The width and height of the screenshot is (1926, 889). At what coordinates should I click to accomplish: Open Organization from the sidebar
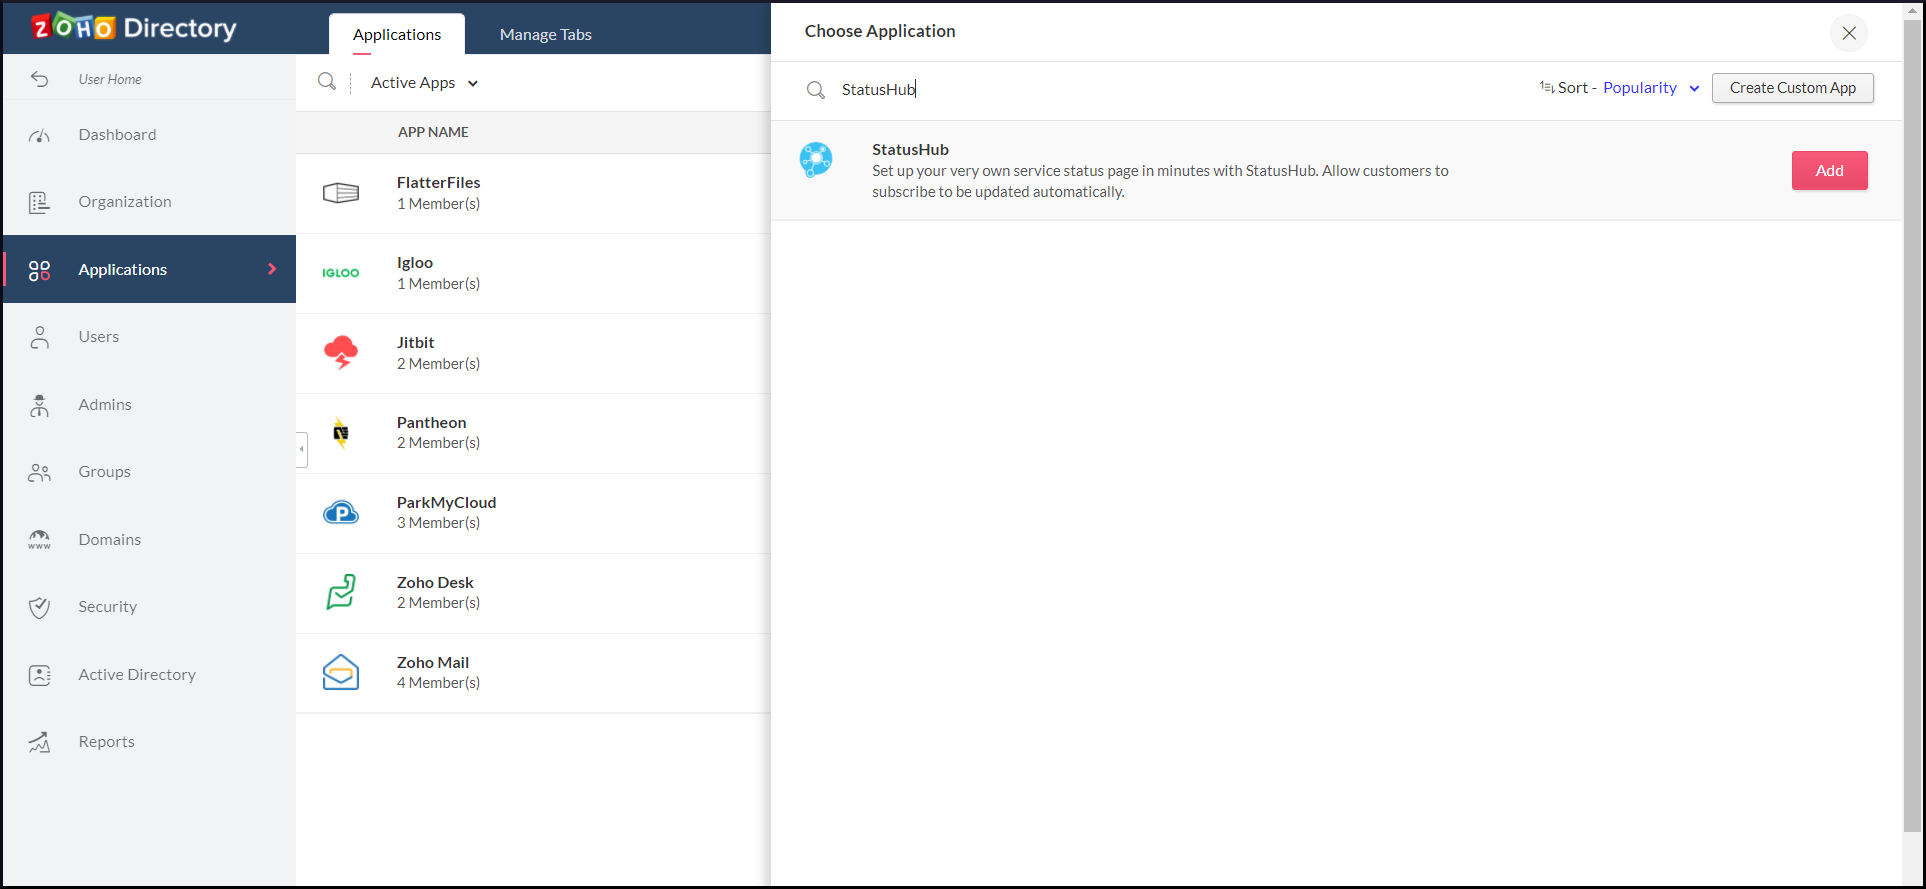point(150,202)
